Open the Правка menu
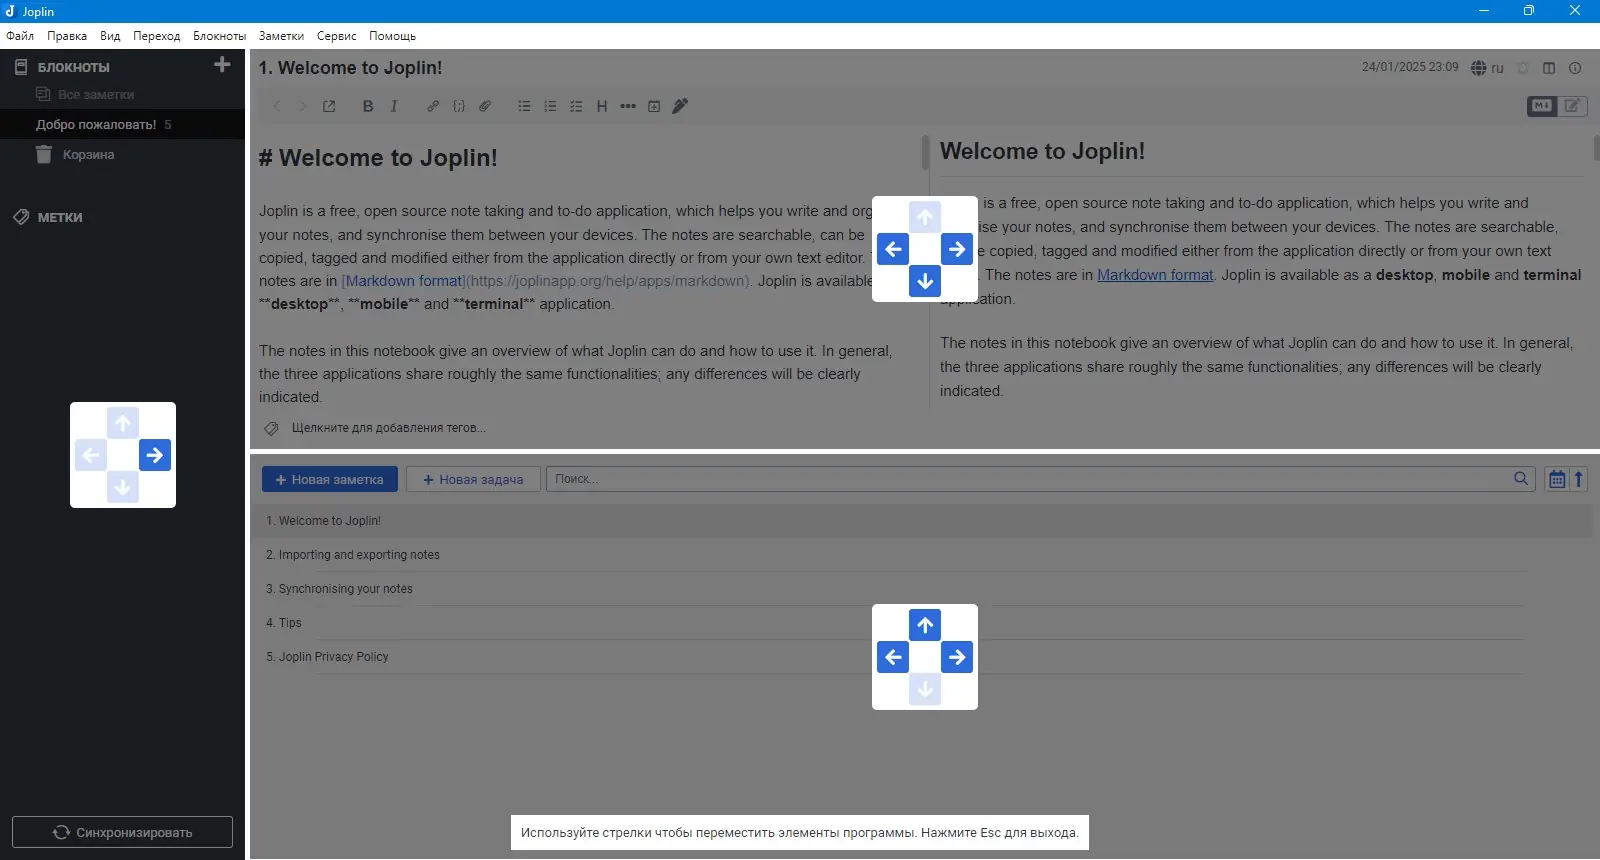This screenshot has width=1600, height=860. coord(67,36)
